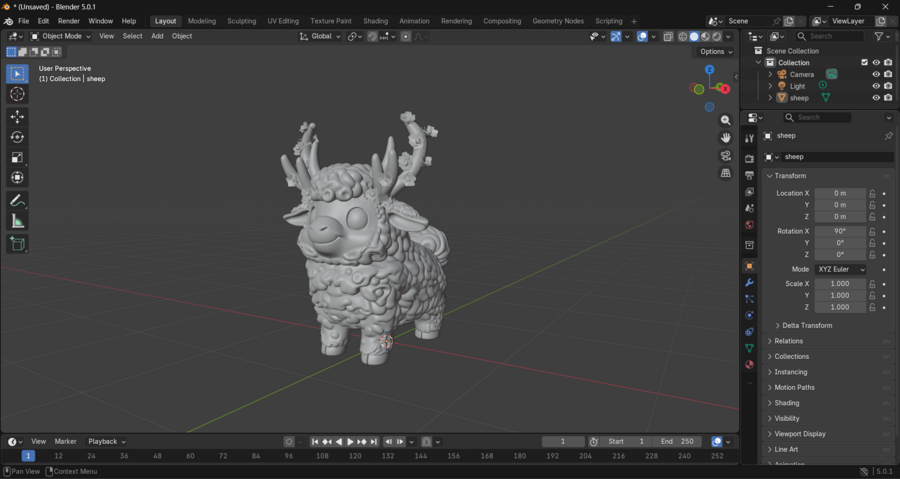Switch to the Sculpting workspace tab
900x479 pixels.
[241, 21]
